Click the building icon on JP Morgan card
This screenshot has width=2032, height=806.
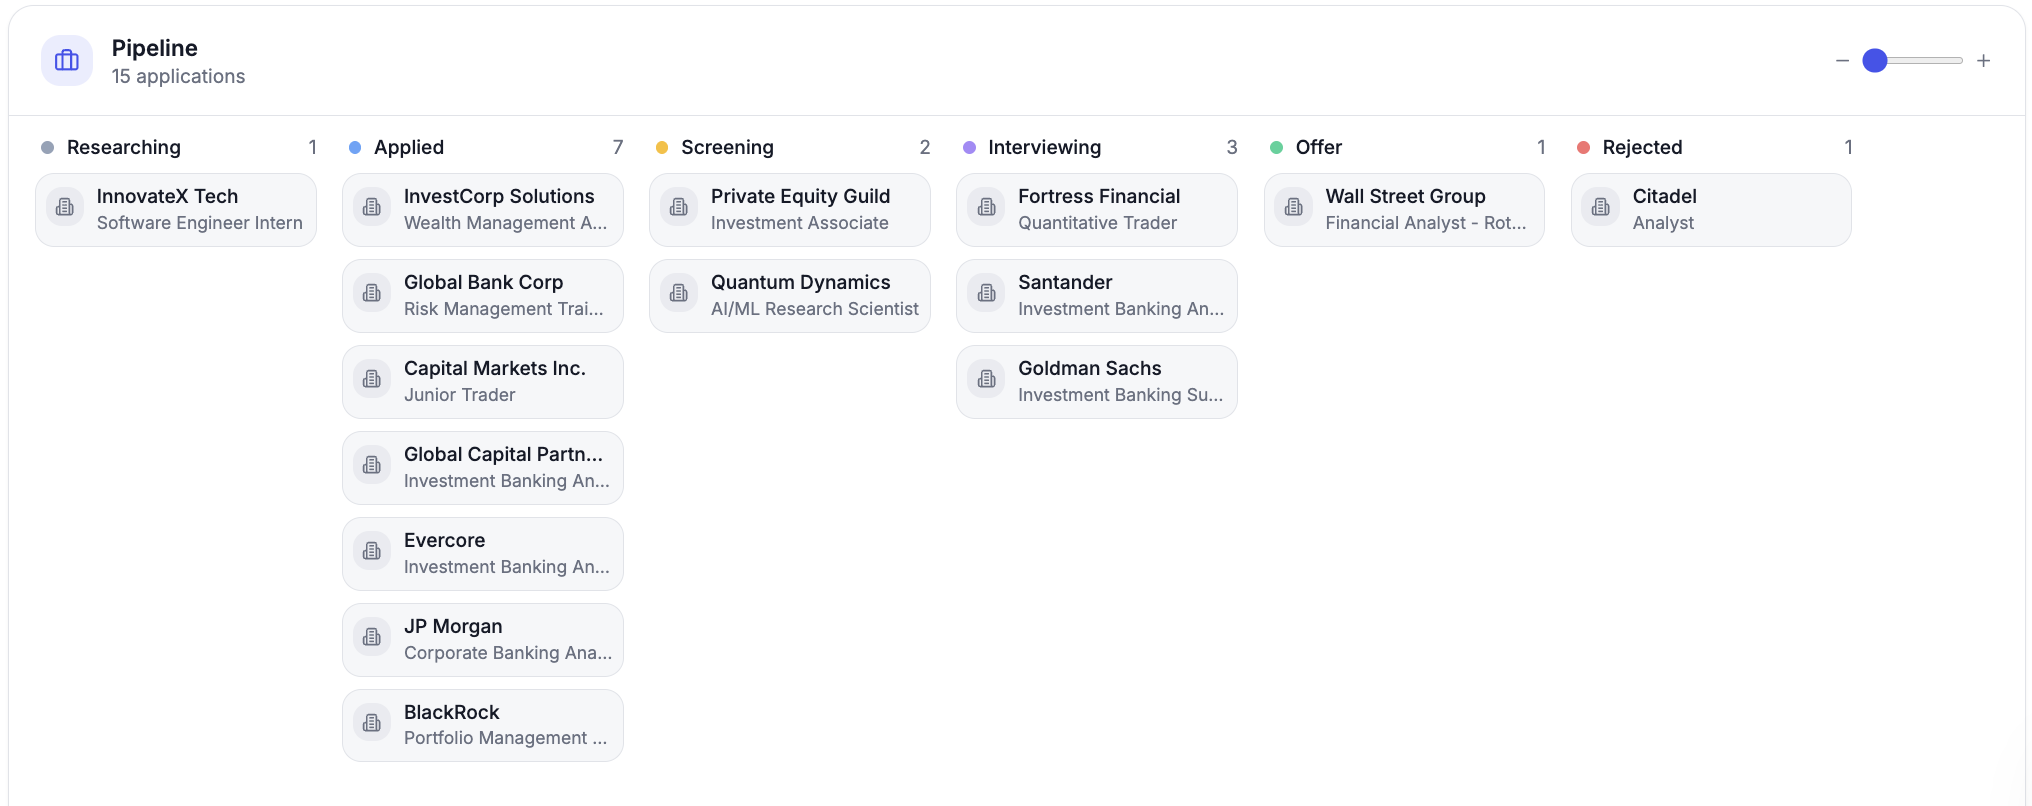click(x=372, y=638)
